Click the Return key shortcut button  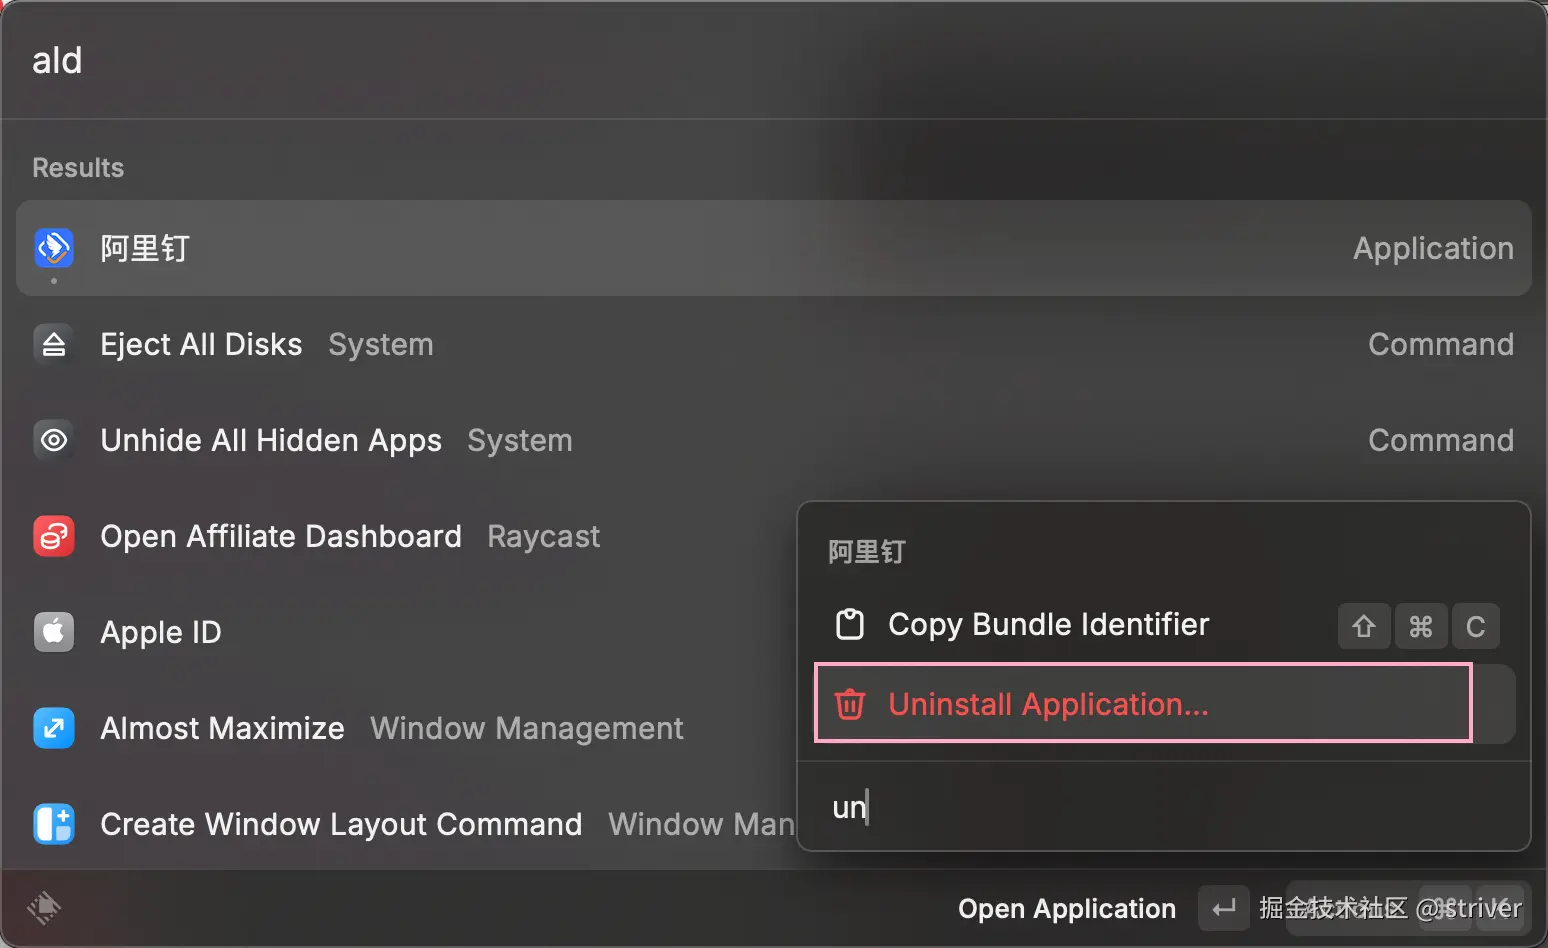1223,908
